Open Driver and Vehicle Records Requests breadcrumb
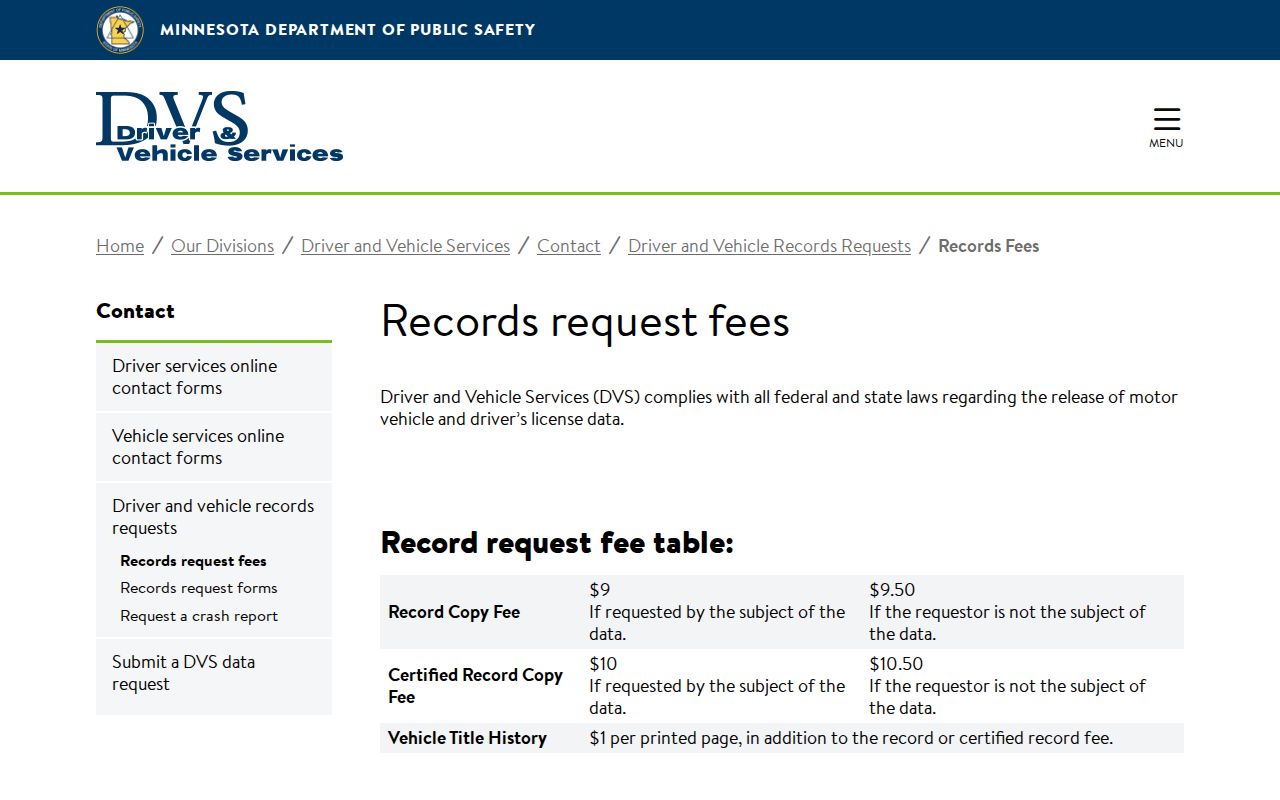1280x800 pixels. (x=769, y=246)
